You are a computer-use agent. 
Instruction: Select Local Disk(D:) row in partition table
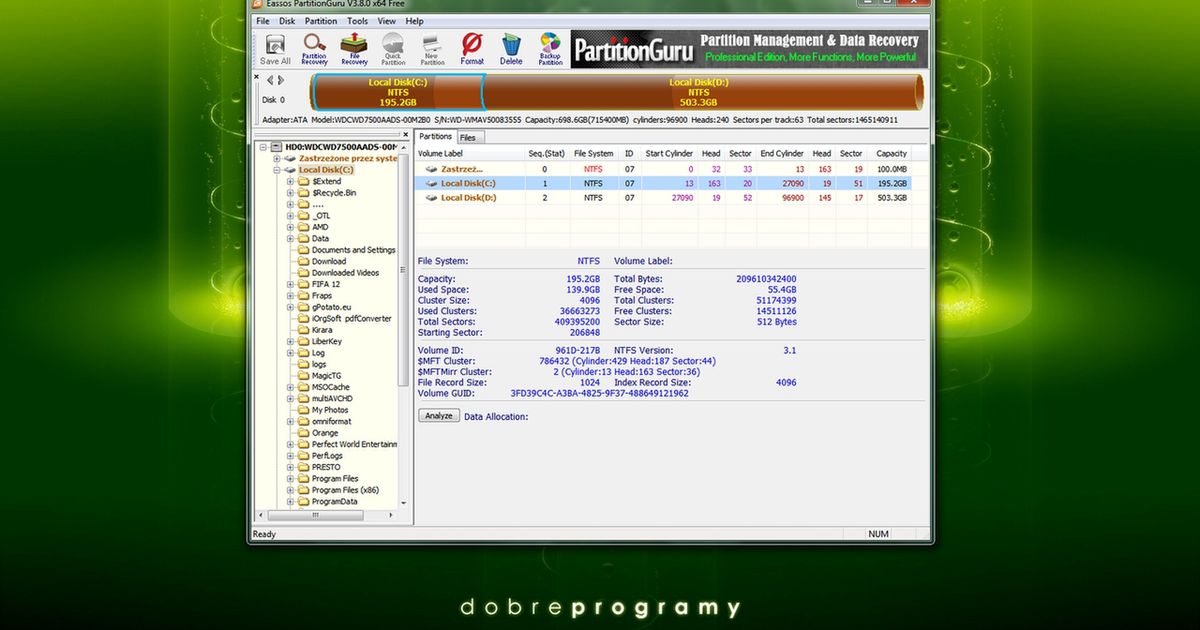[663, 198]
